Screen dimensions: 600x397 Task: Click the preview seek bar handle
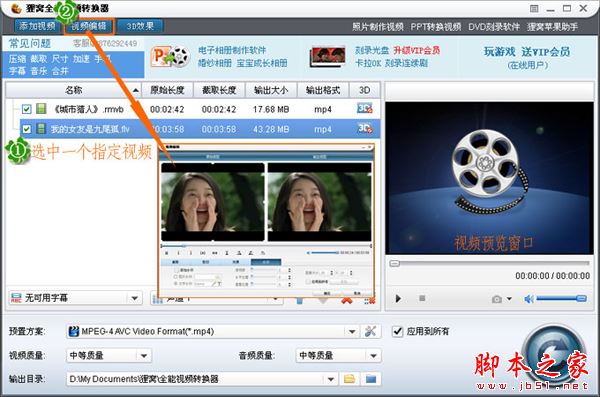[x=395, y=263]
